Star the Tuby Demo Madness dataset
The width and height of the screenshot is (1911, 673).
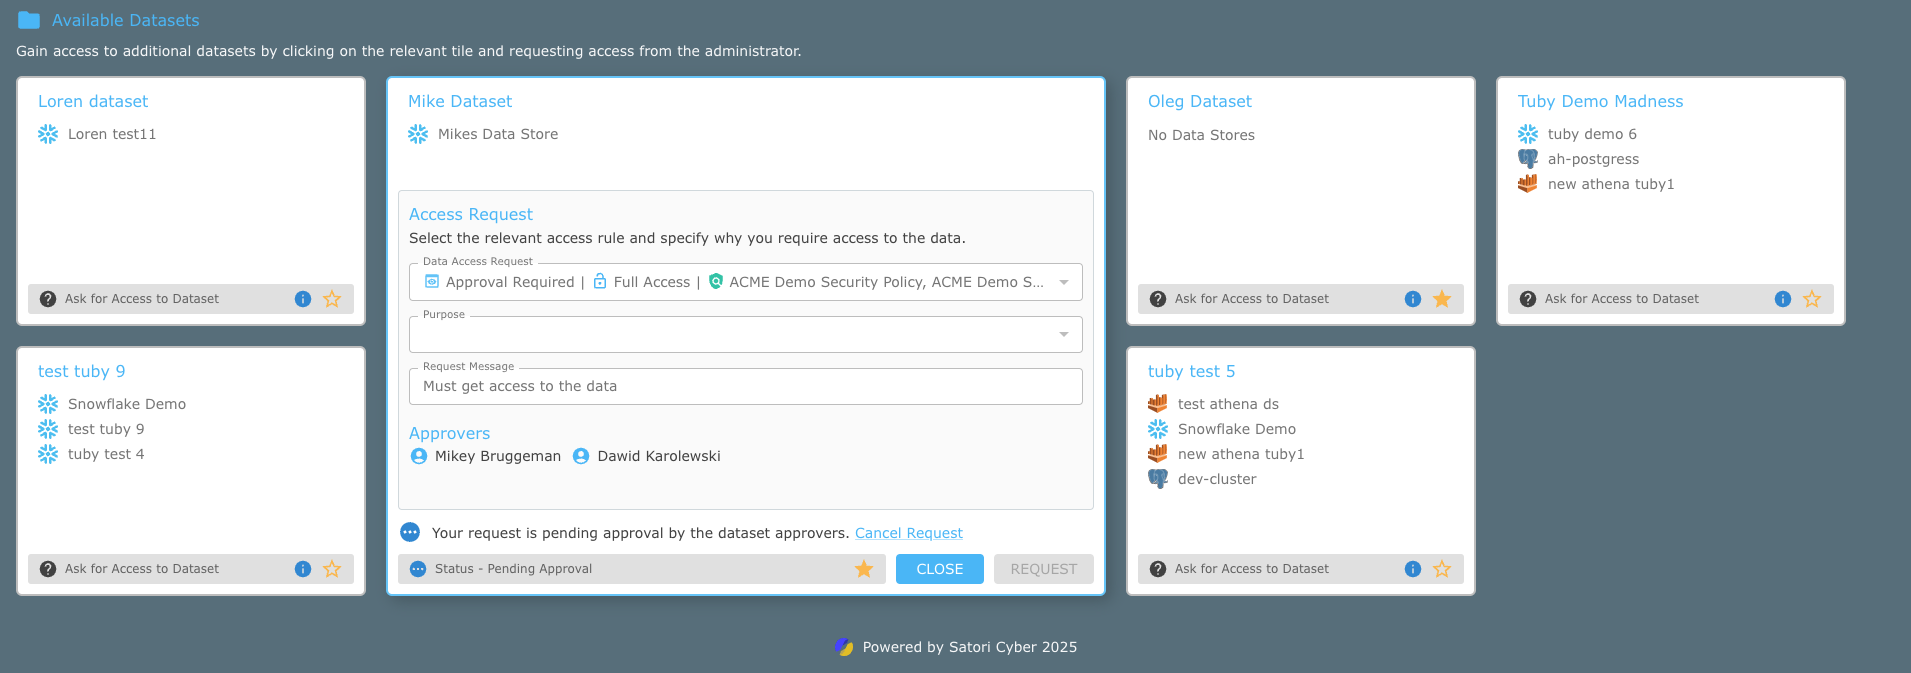1812,299
